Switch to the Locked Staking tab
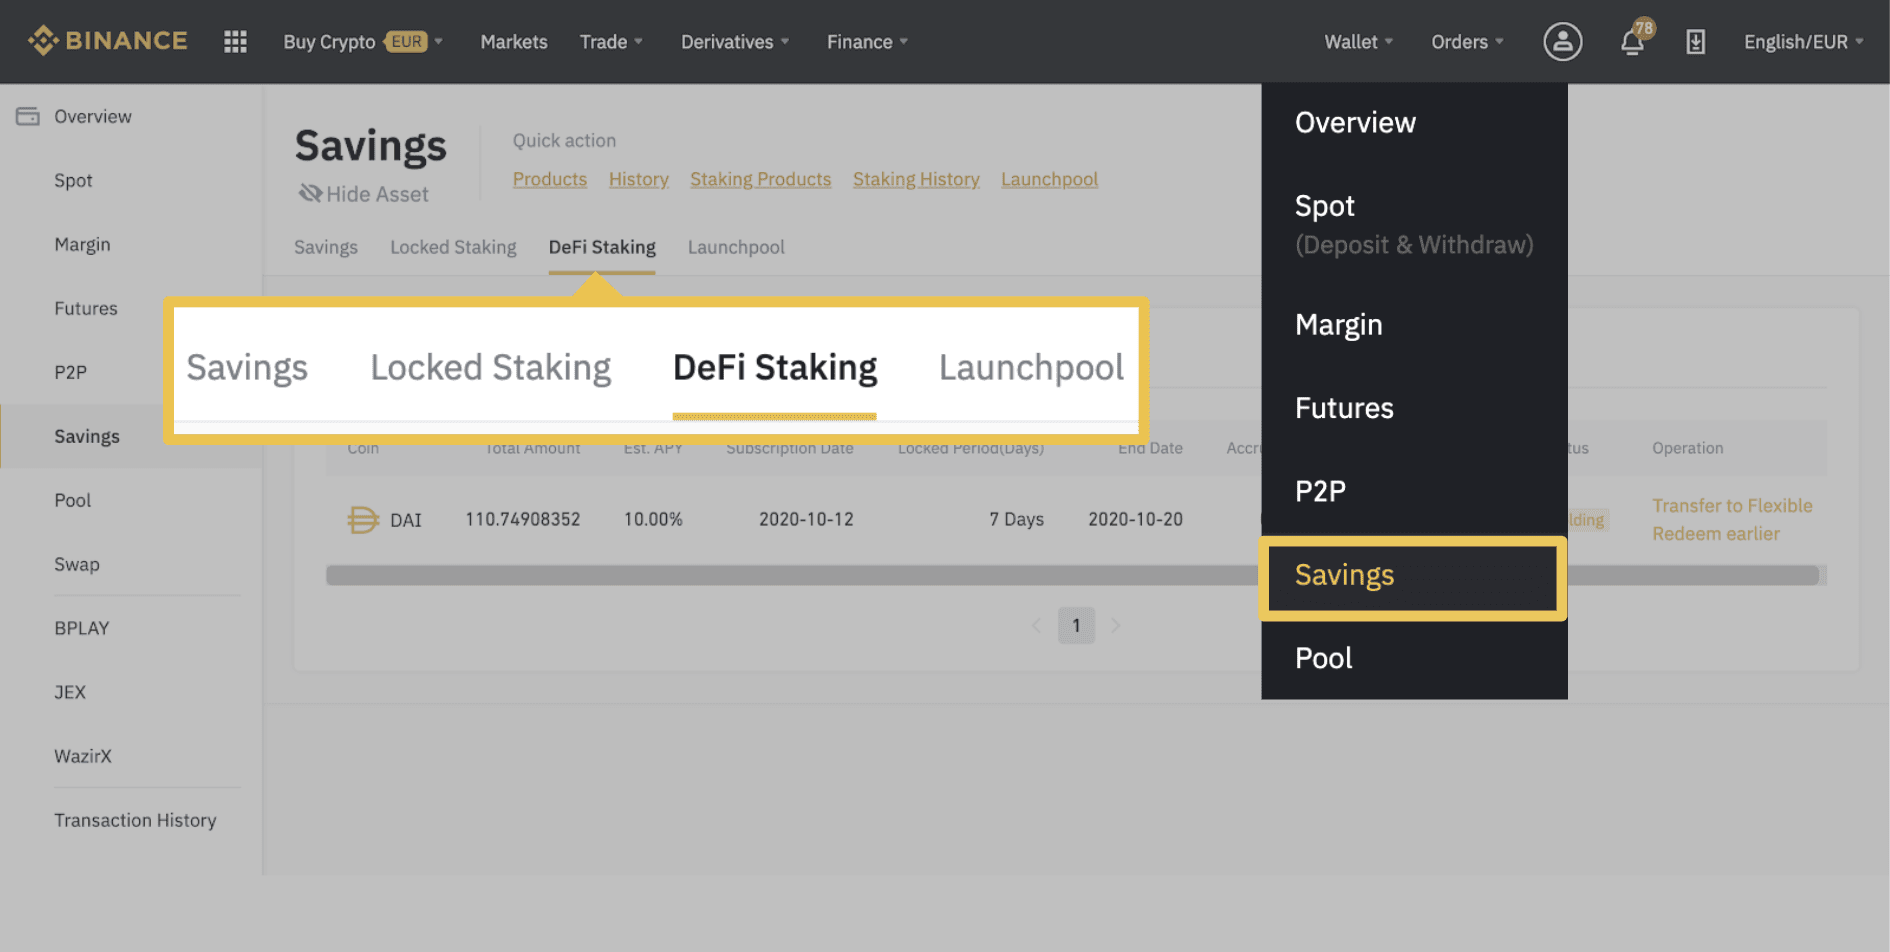The height and width of the screenshot is (952, 1890). (x=453, y=247)
